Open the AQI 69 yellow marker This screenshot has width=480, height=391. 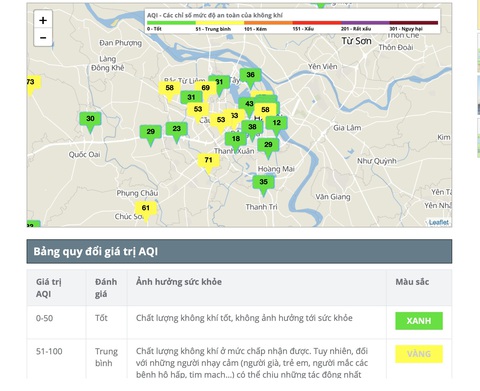206,88
